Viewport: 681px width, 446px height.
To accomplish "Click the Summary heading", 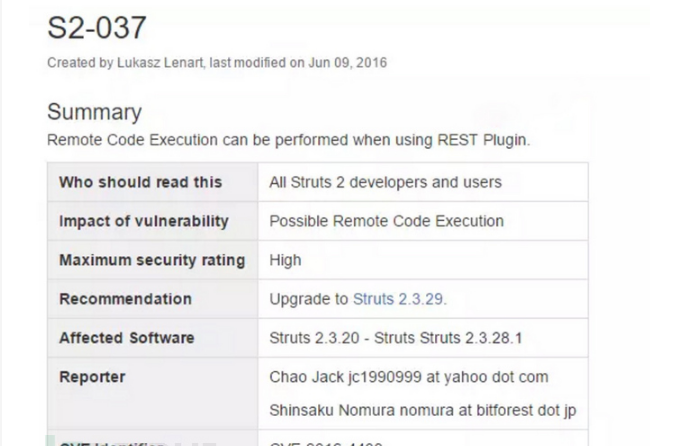I will pos(94,112).
